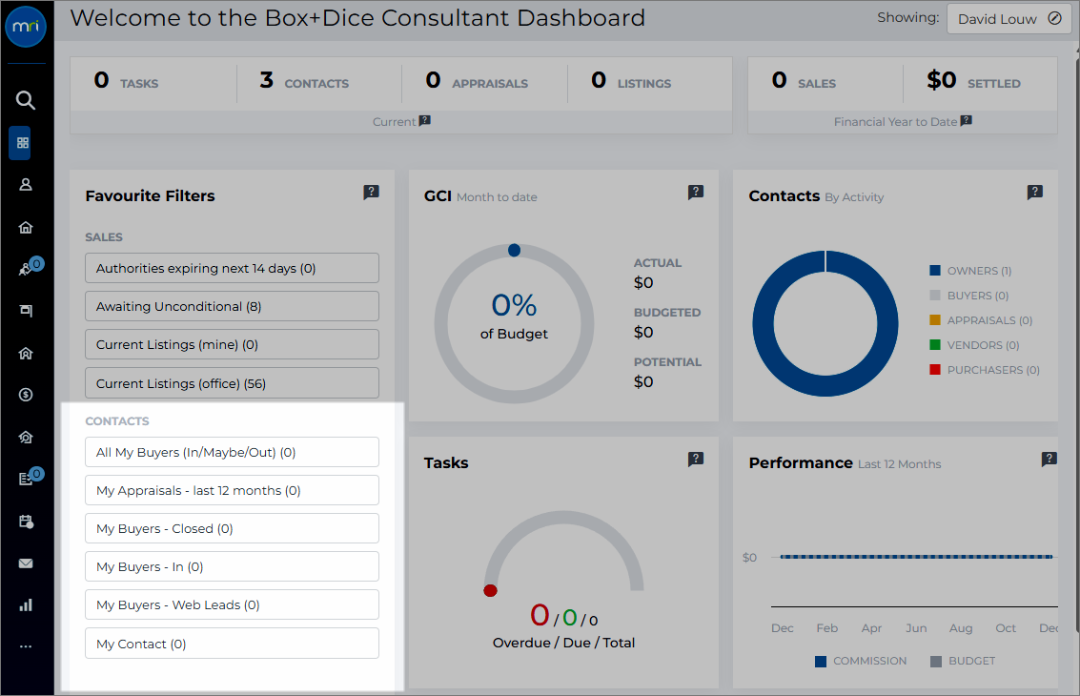This screenshot has height=696, width=1080.
Task: Open the My Appraisals - last 12 months filter
Action: point(232,490)
